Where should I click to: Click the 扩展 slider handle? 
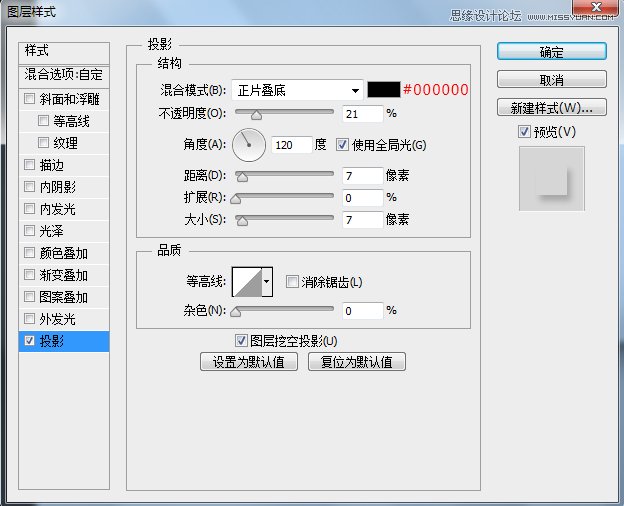click(x=236, y=199)
